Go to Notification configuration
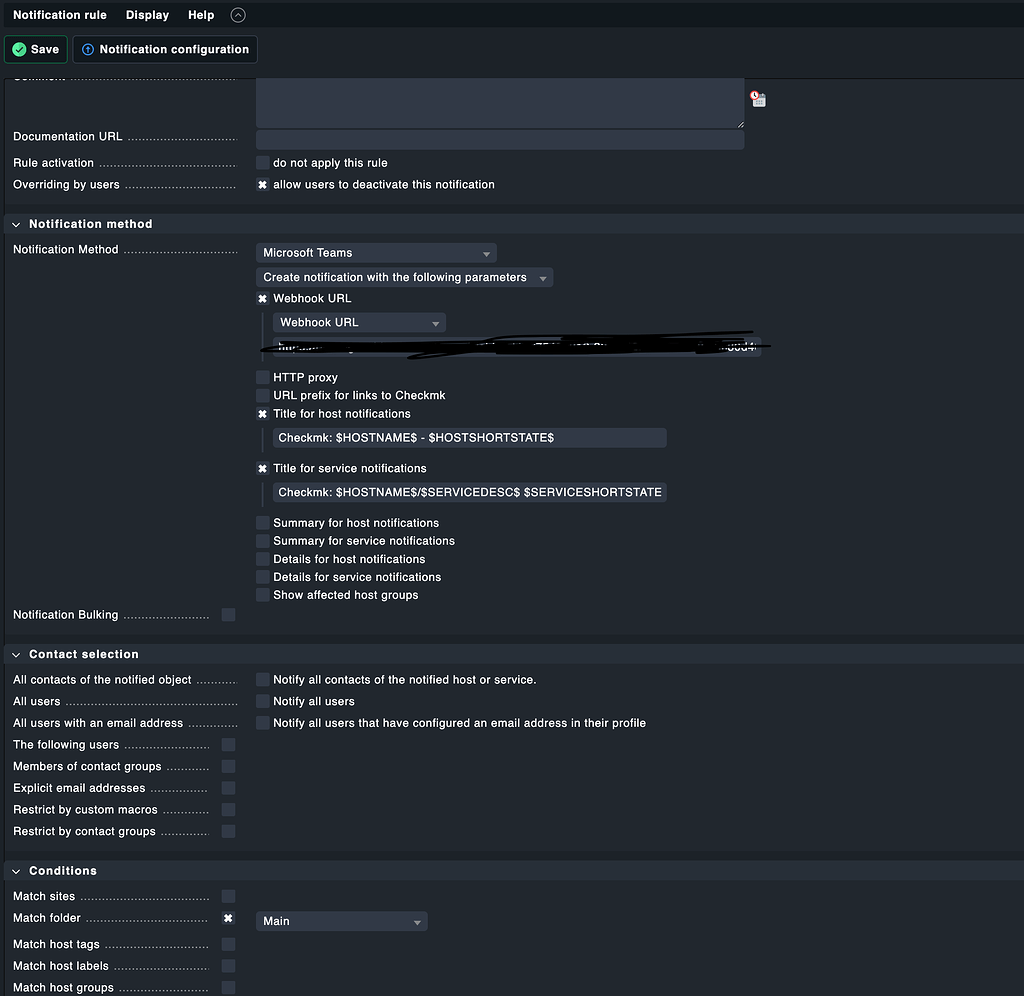 [164, 48]
